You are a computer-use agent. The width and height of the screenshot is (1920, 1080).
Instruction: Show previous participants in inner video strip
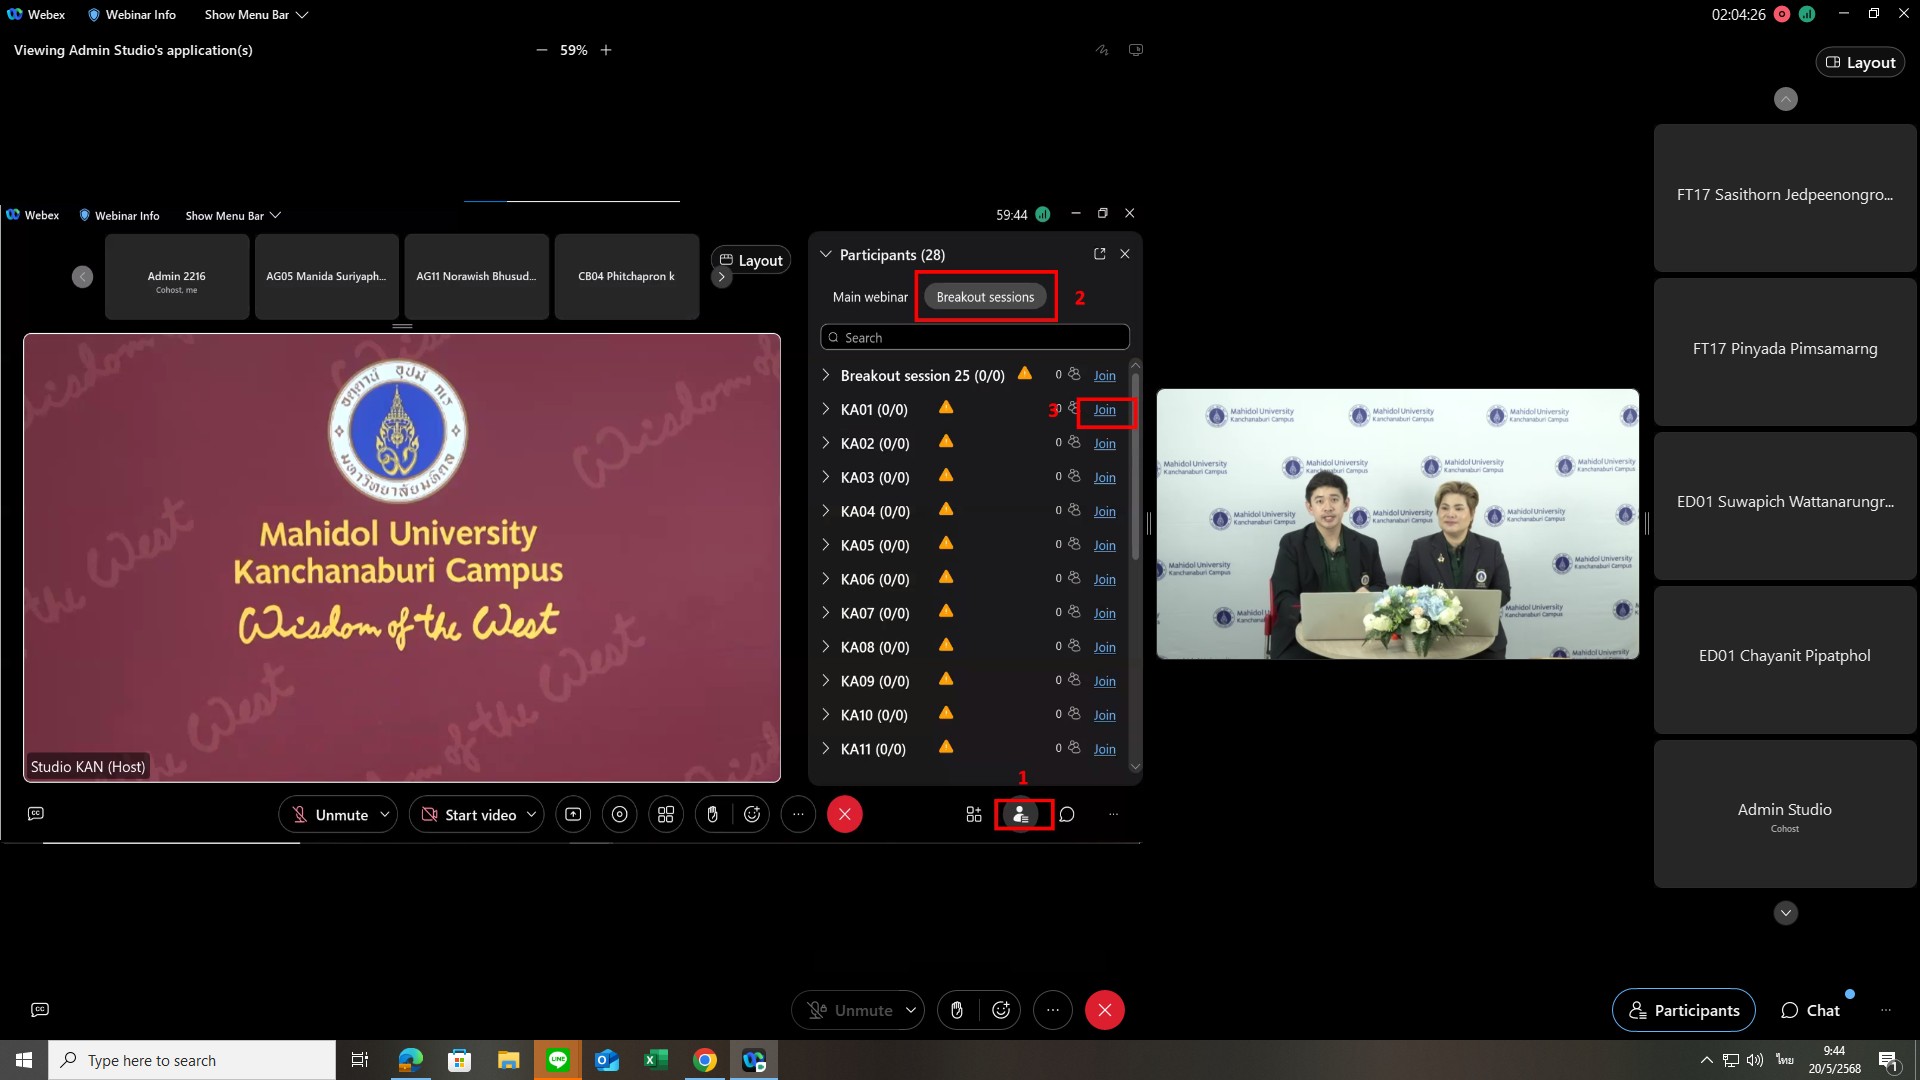(x=83, y=277)
